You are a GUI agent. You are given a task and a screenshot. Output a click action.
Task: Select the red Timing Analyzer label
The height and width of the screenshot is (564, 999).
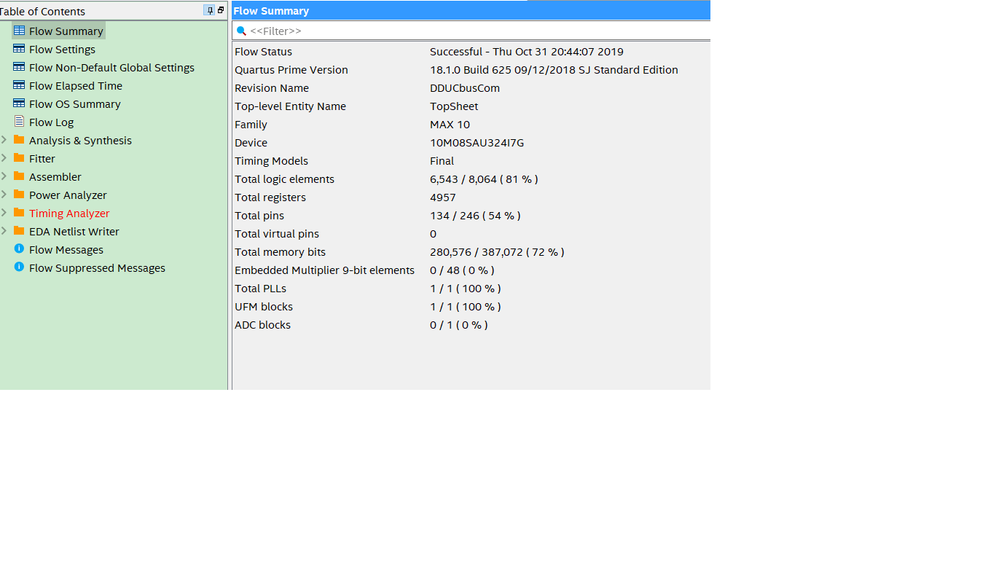pos(69,213)
